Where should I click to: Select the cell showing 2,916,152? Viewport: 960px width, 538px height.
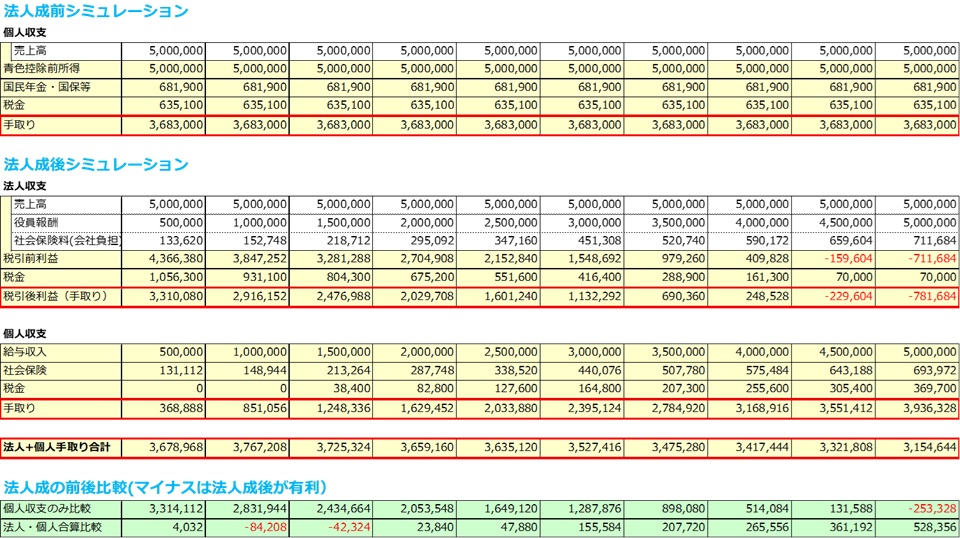click(x=247, y=296)
